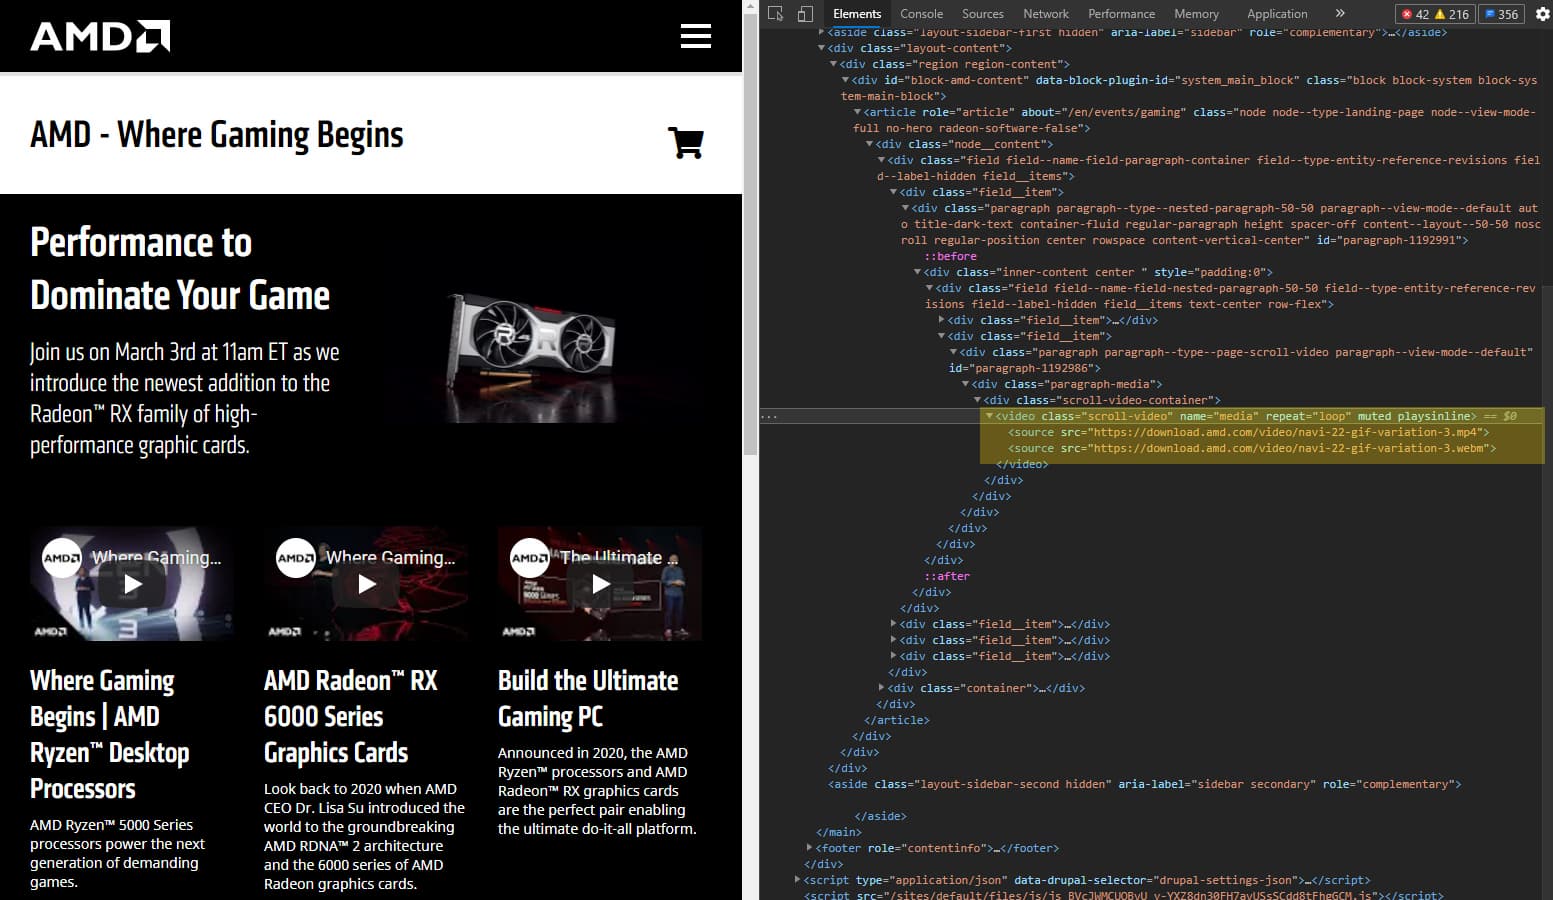The height and width of the screenshot is (900, 1553).
Task: Click the webpage vertical scrollbar
Action: pyautogui.click(x=751, y=228)
